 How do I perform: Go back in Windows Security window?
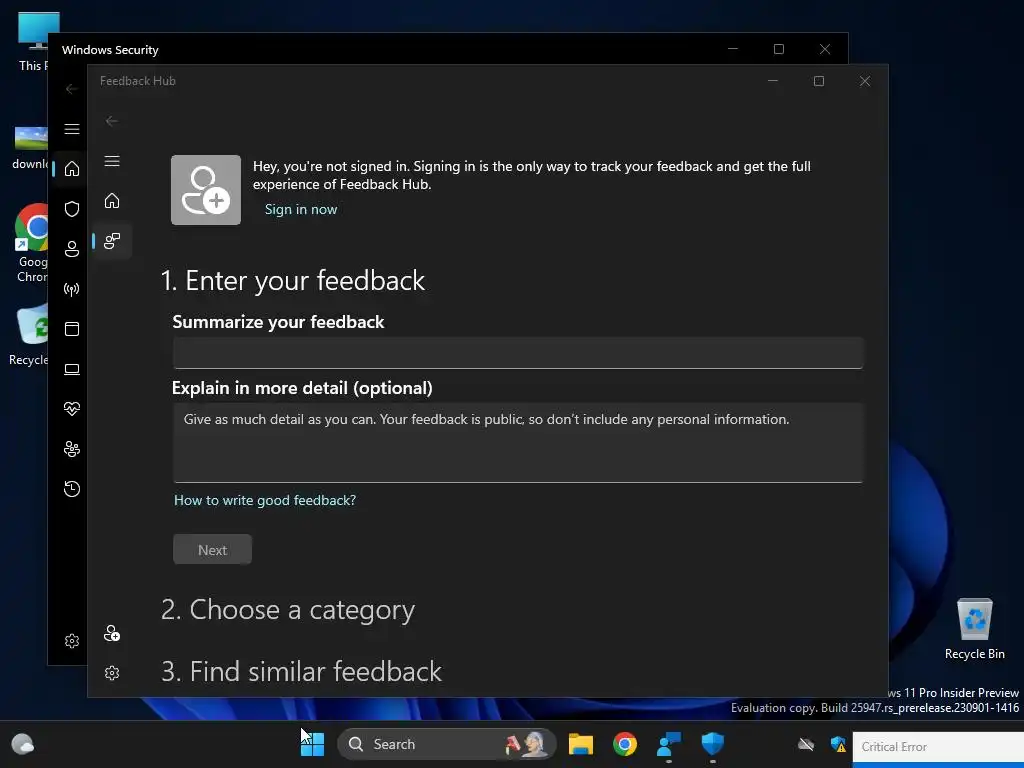click(x=72, y=89)
